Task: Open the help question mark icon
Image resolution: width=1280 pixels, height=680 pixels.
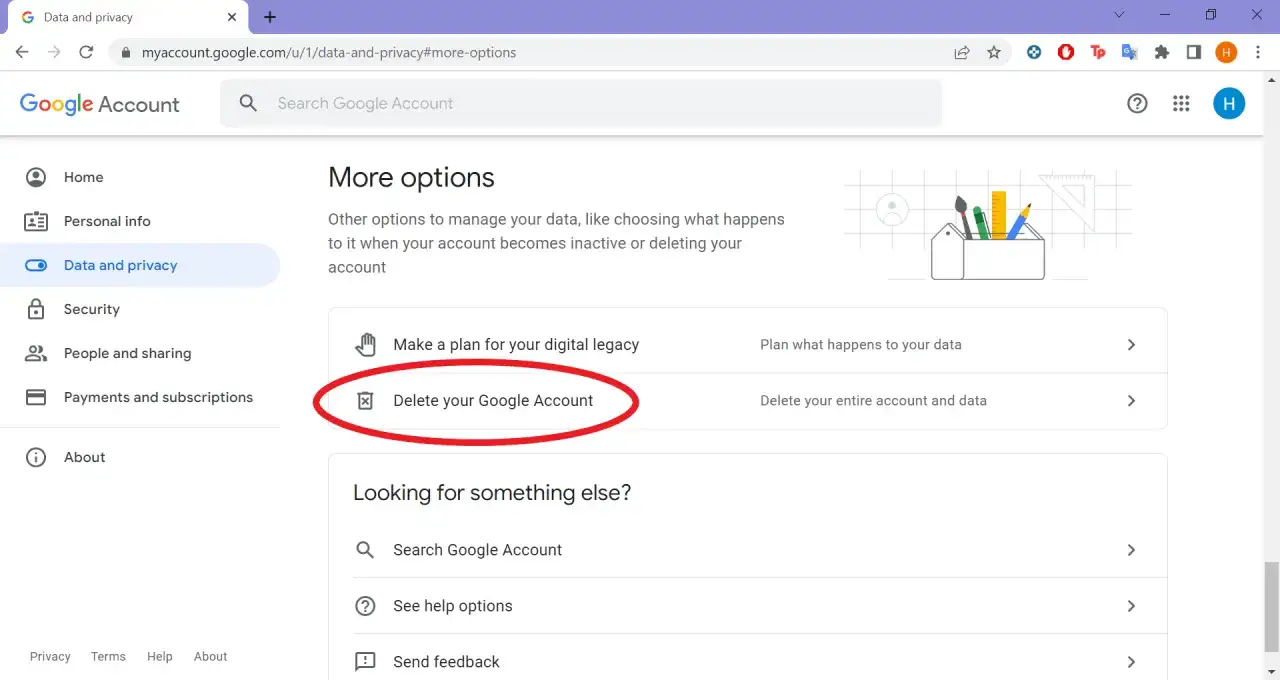Action: click(x=1137, y=103)
